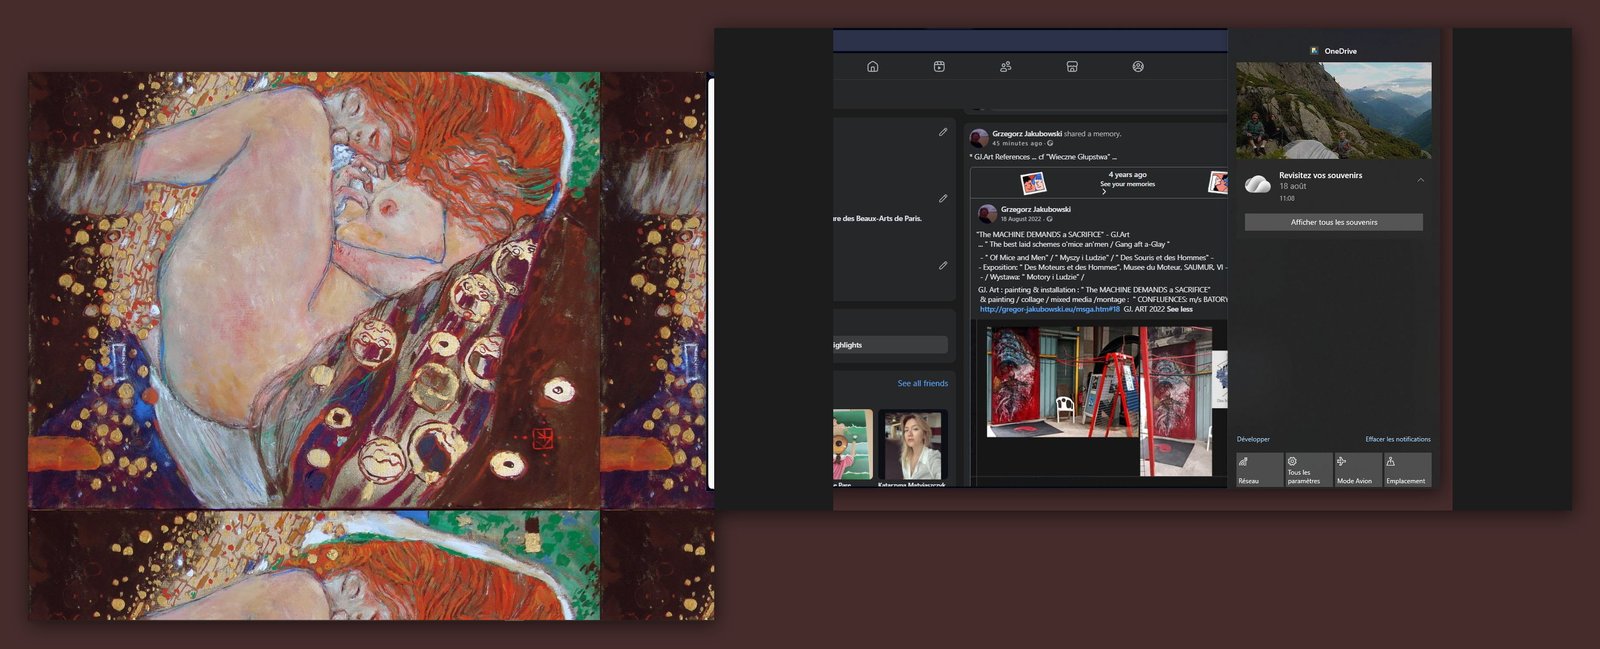
Task: Collapse the OneDrive notification chevron
Action: point(1420,180)
